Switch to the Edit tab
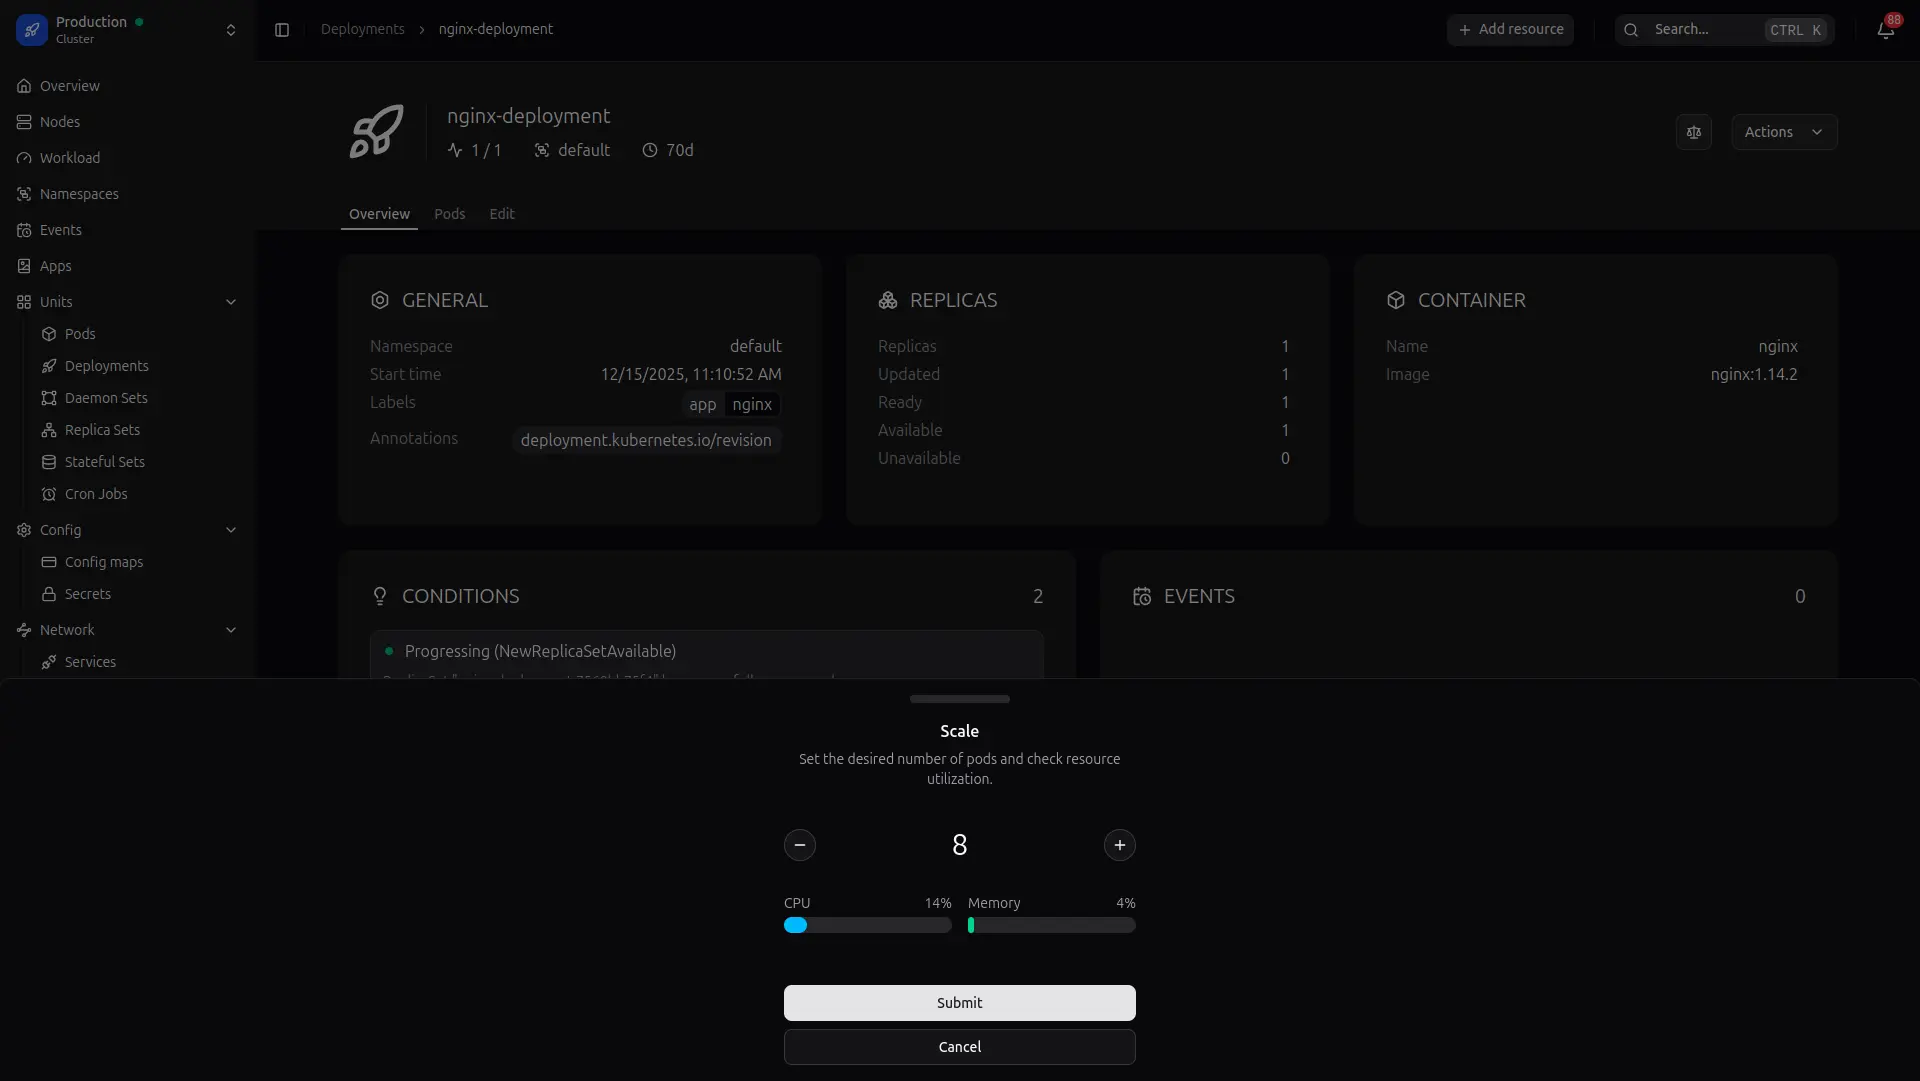 click(501, 214)
